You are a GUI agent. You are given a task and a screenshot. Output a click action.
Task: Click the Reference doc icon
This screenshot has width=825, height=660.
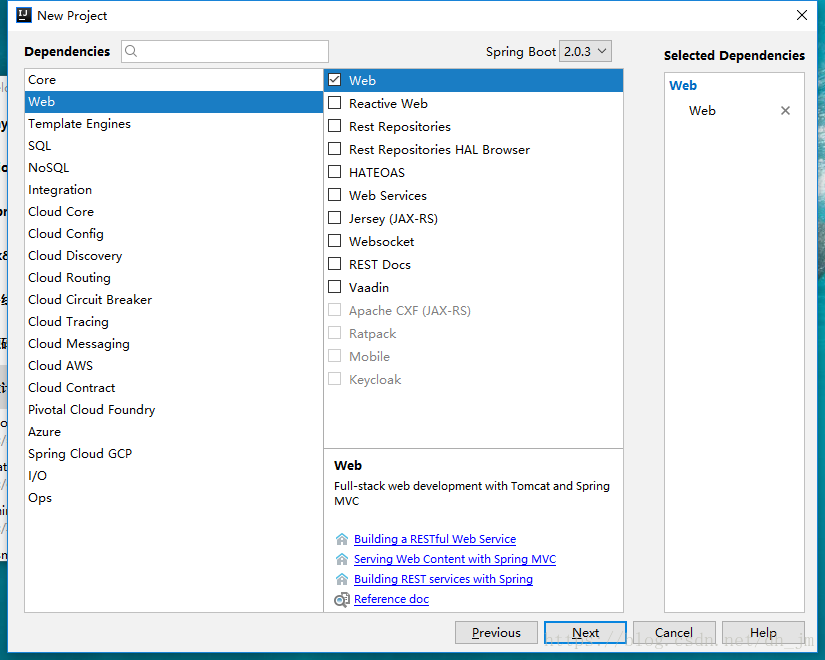pyautogui.click(x=341, y=599)
